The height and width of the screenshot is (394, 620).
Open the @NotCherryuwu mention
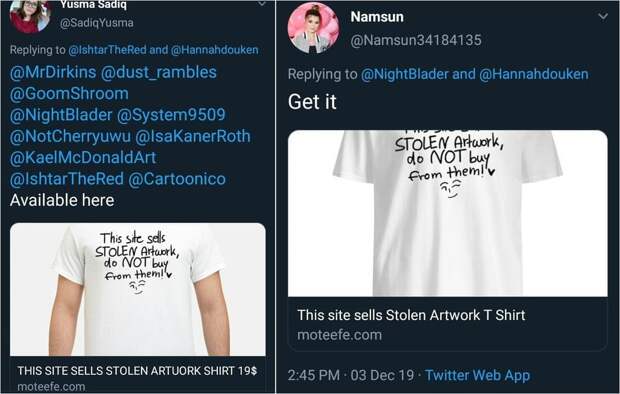coord(70,136)
